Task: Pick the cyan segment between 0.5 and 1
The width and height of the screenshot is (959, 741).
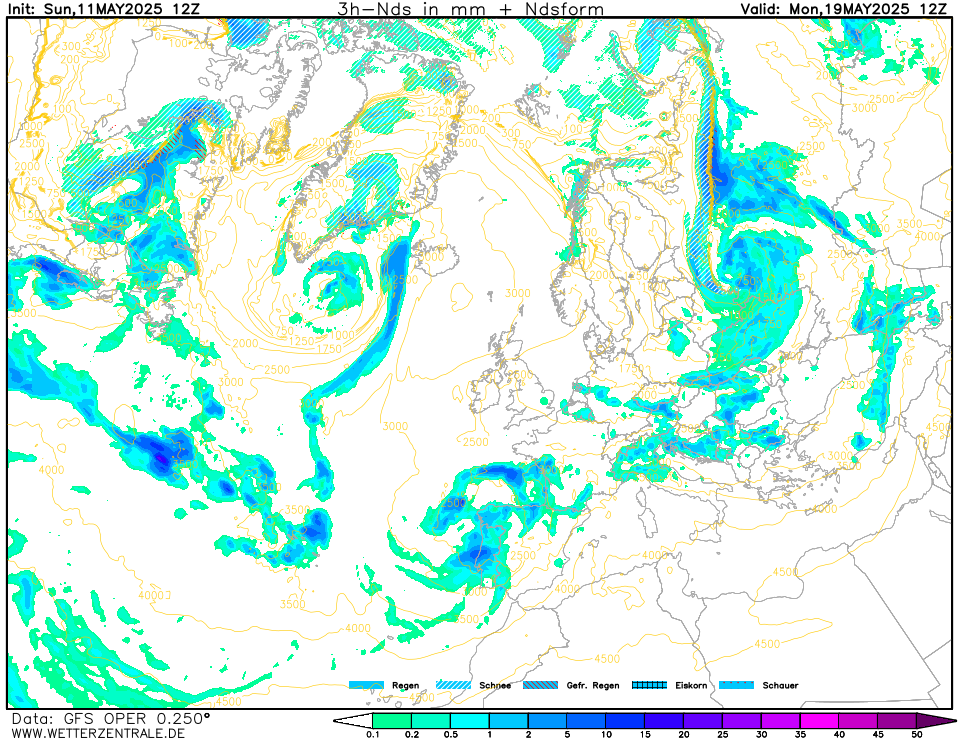Action: pos(470,721)
